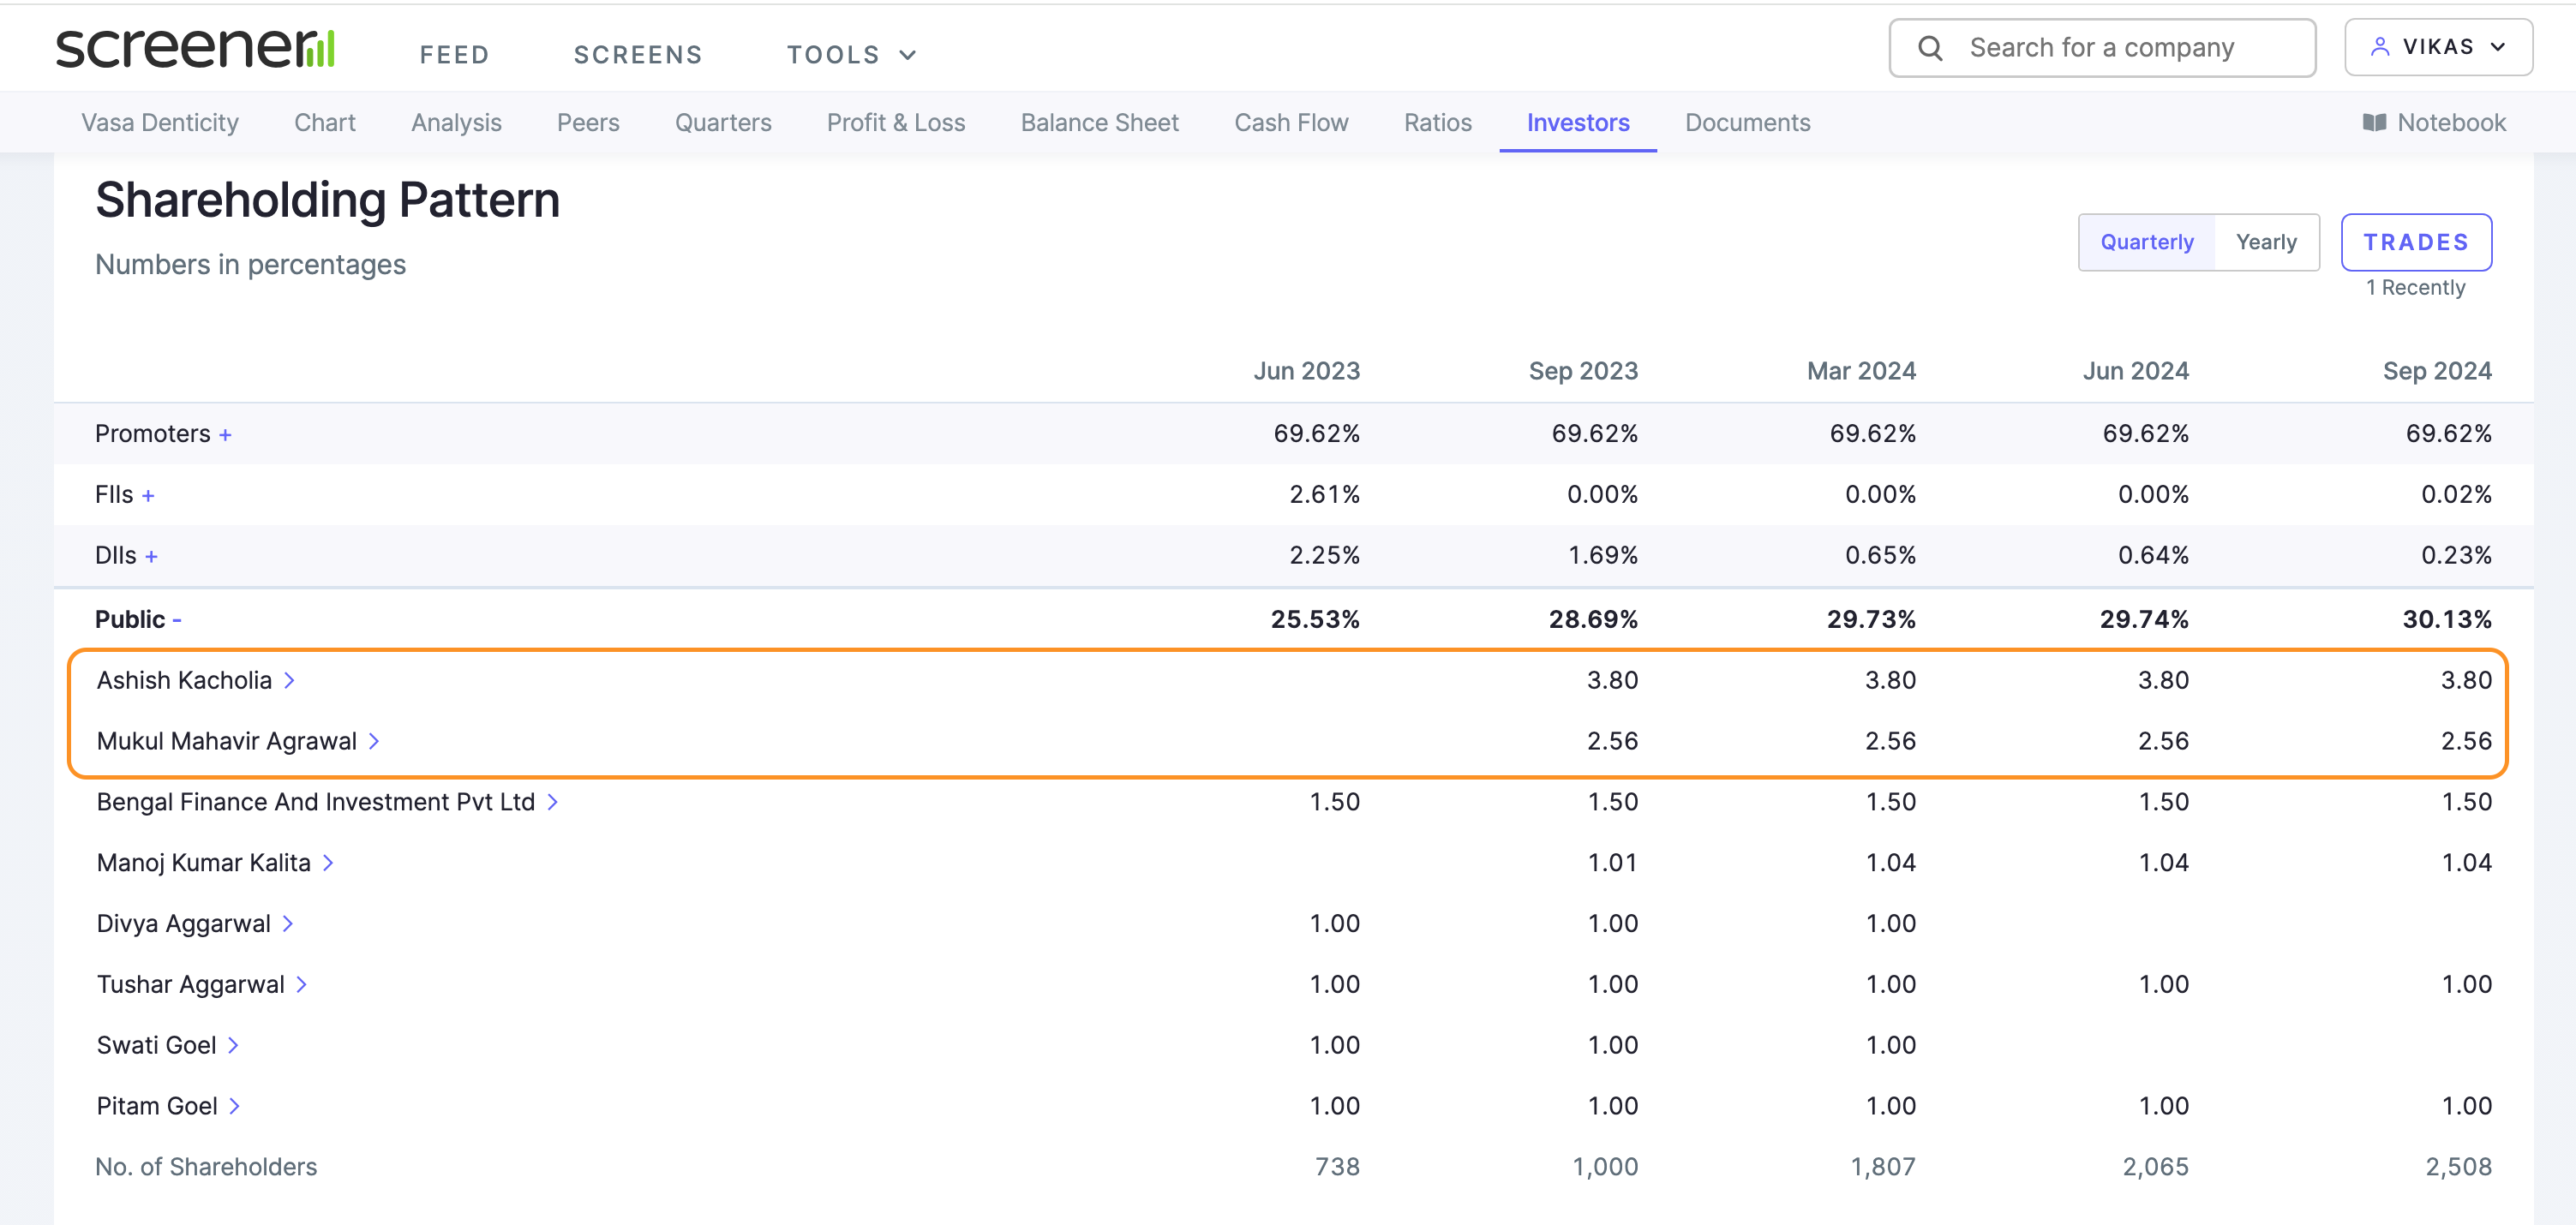
Task: Open the Balance Sheet tab
Action: (1099, 122)
